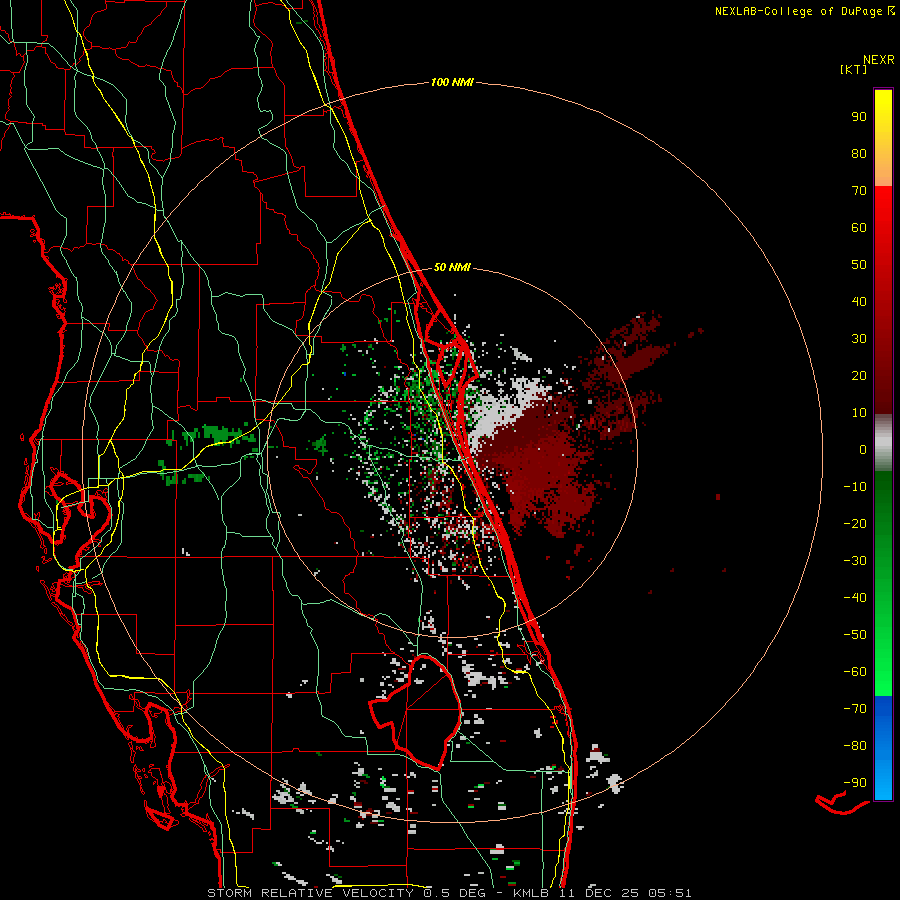Screen dimensions: 900x900
Task: Click the NEXR label above the color scale
Action: point(879,60)
